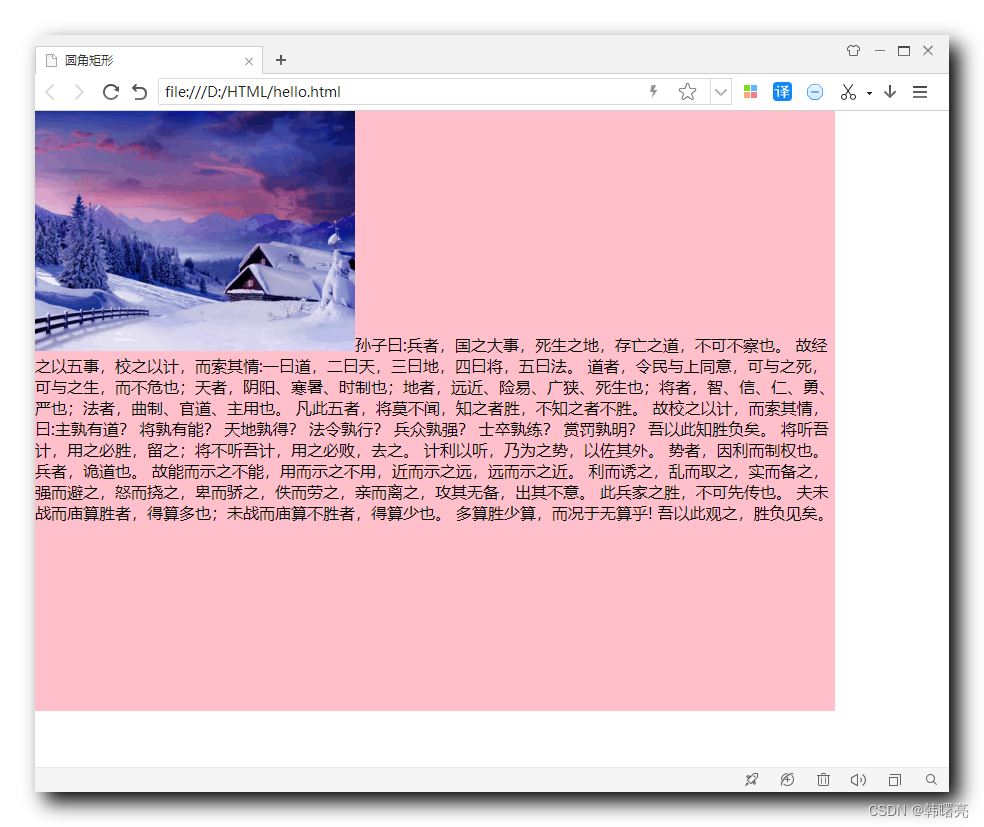This screenshot has height=827, width=984.
Task: Open a new tab with plus button
Action: 281,60
